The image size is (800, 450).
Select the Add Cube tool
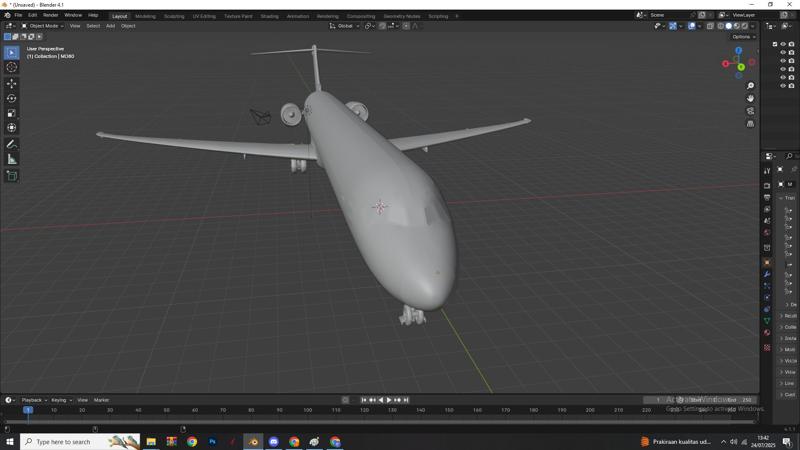point(12,176)
